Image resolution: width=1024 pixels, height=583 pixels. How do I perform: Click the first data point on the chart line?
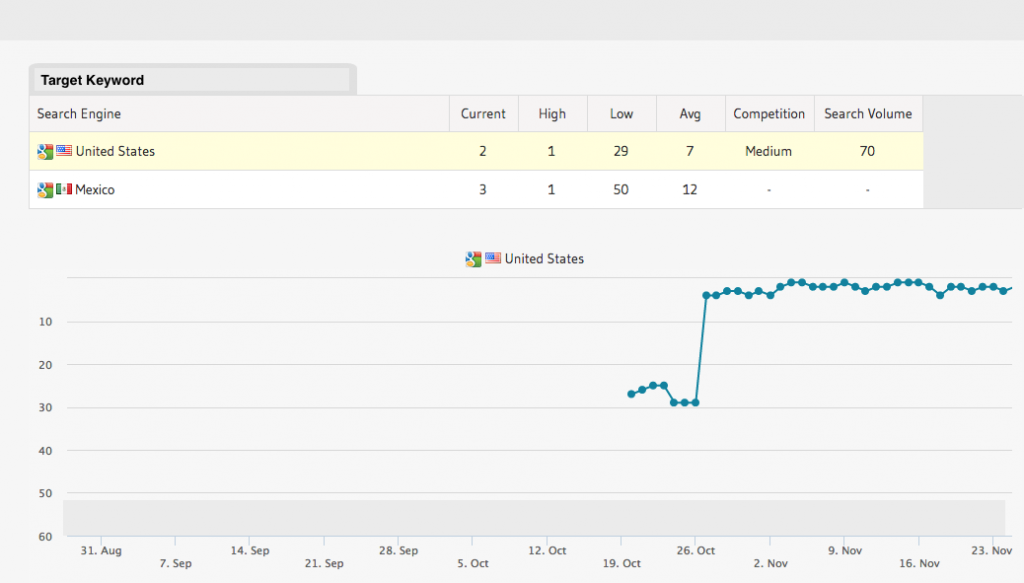(x=632, y=394)
